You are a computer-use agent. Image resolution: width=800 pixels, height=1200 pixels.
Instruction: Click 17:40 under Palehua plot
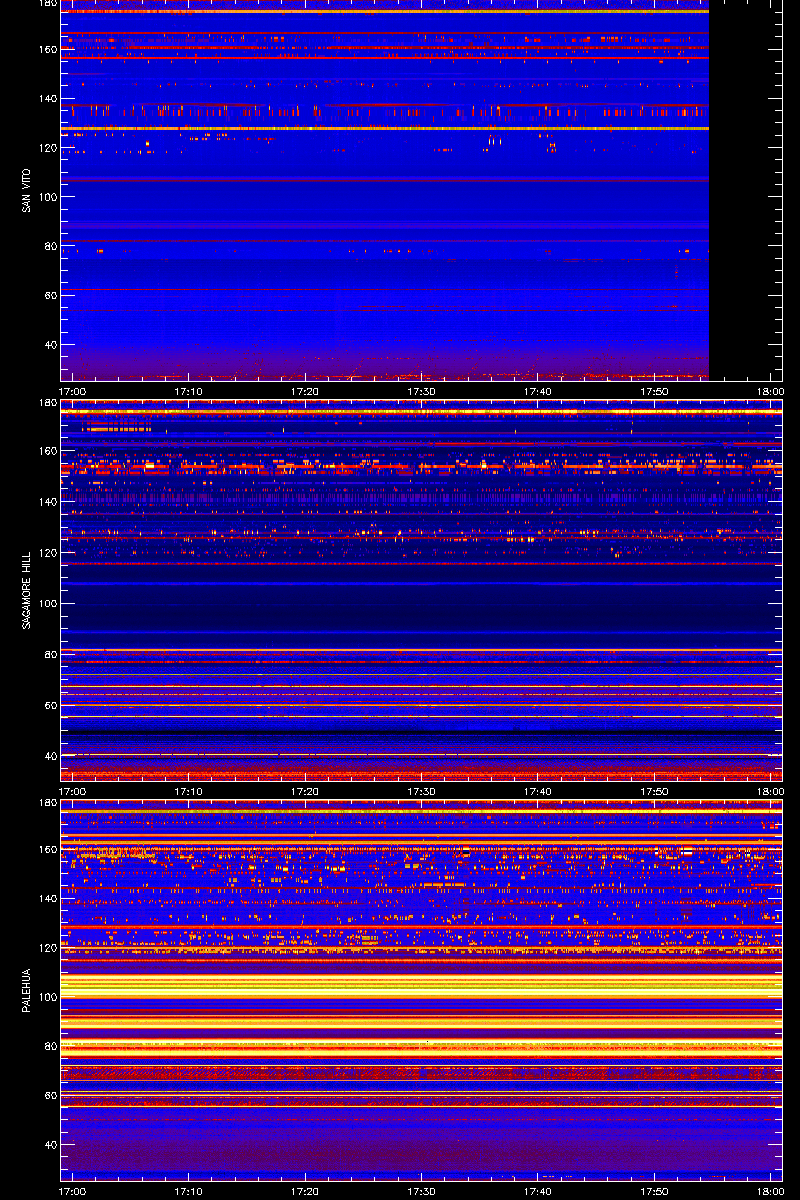[538, 1192]
